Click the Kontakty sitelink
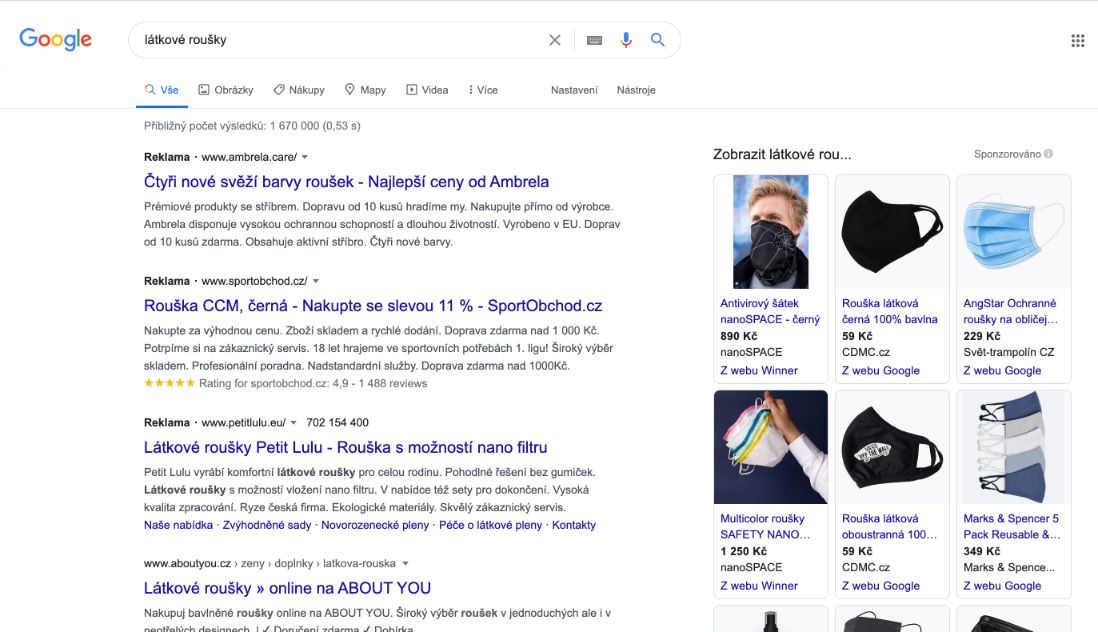Screen dimensions: 1098x632 pyautogui.click(x=574, y=525)
